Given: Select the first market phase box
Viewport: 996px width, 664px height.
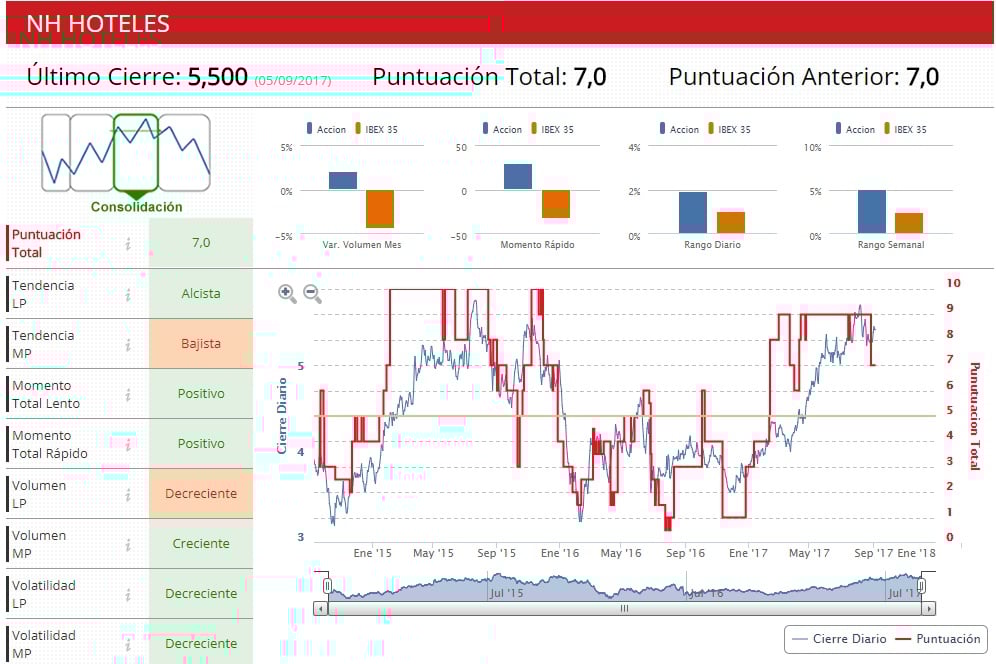Looking at the screenshot, I should pyautogui.click(x=56, y=152).
